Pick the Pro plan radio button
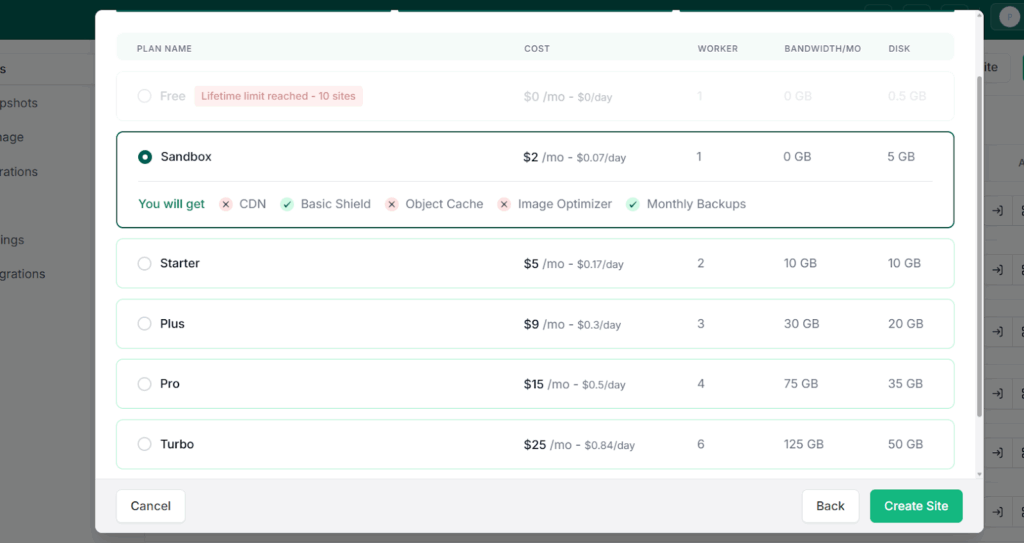1024x543 pixels. click(x=144, y=384)
